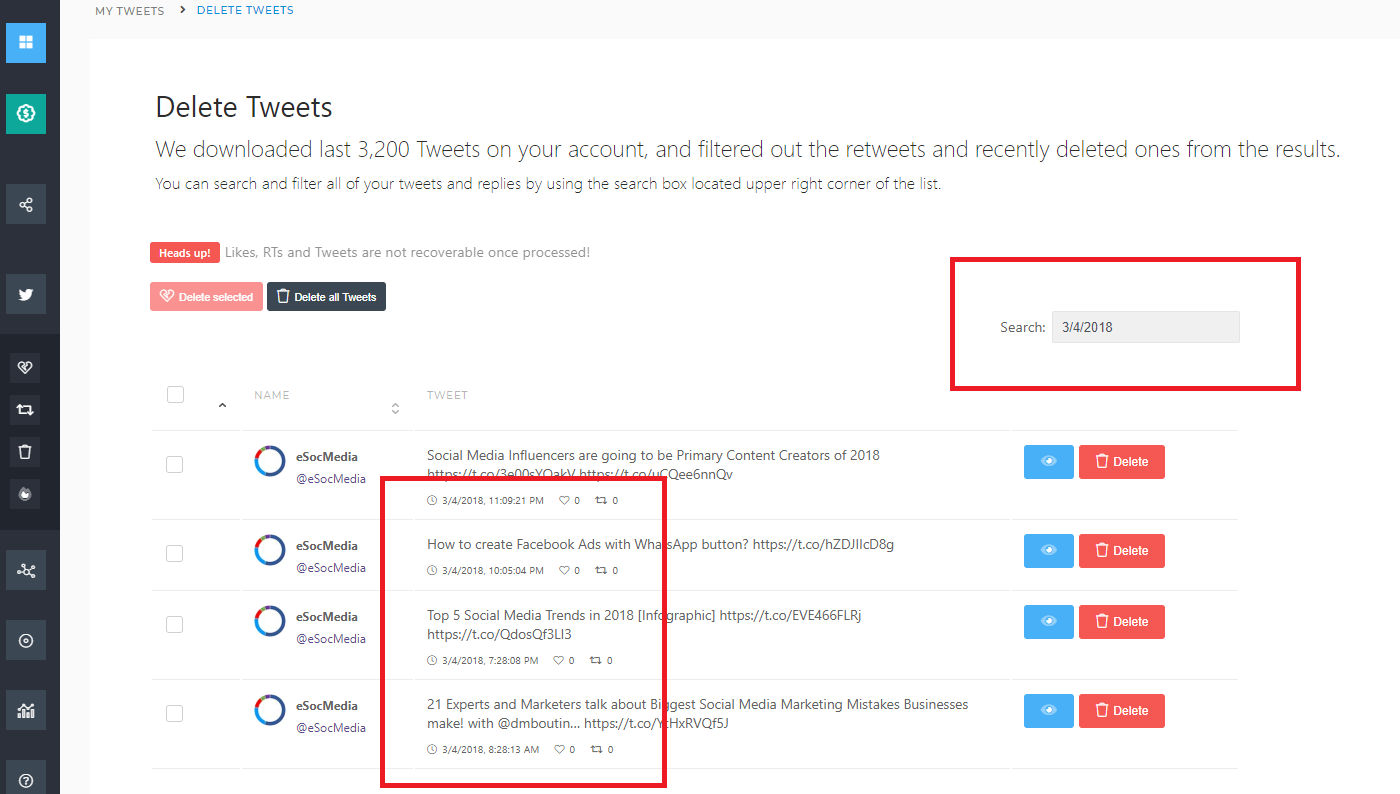The height and width of the screenshot is (794, 1400).
Task: Click eSocMedia avatar in Facebook Ads row
Action: 270,551
